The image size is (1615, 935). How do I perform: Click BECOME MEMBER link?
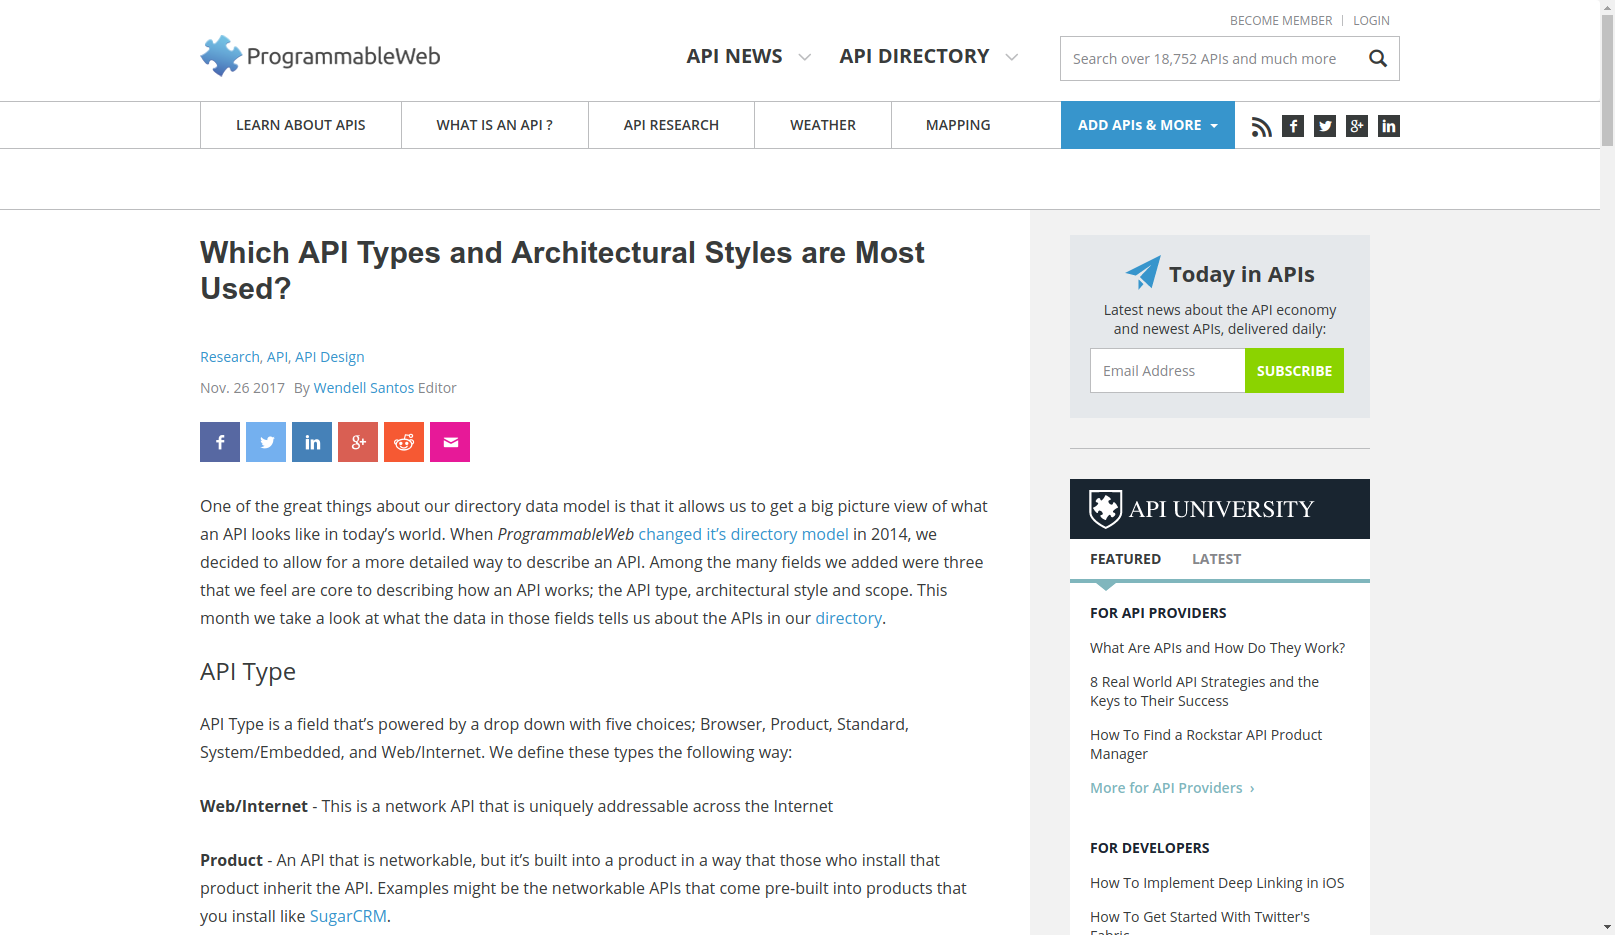[x=1281, y=20]
